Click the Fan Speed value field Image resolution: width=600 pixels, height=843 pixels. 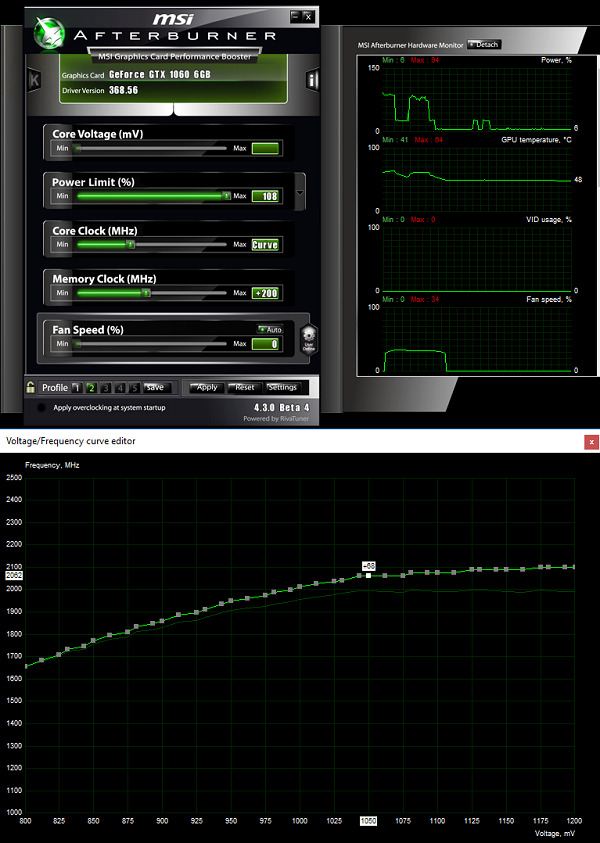click(265, 344)
